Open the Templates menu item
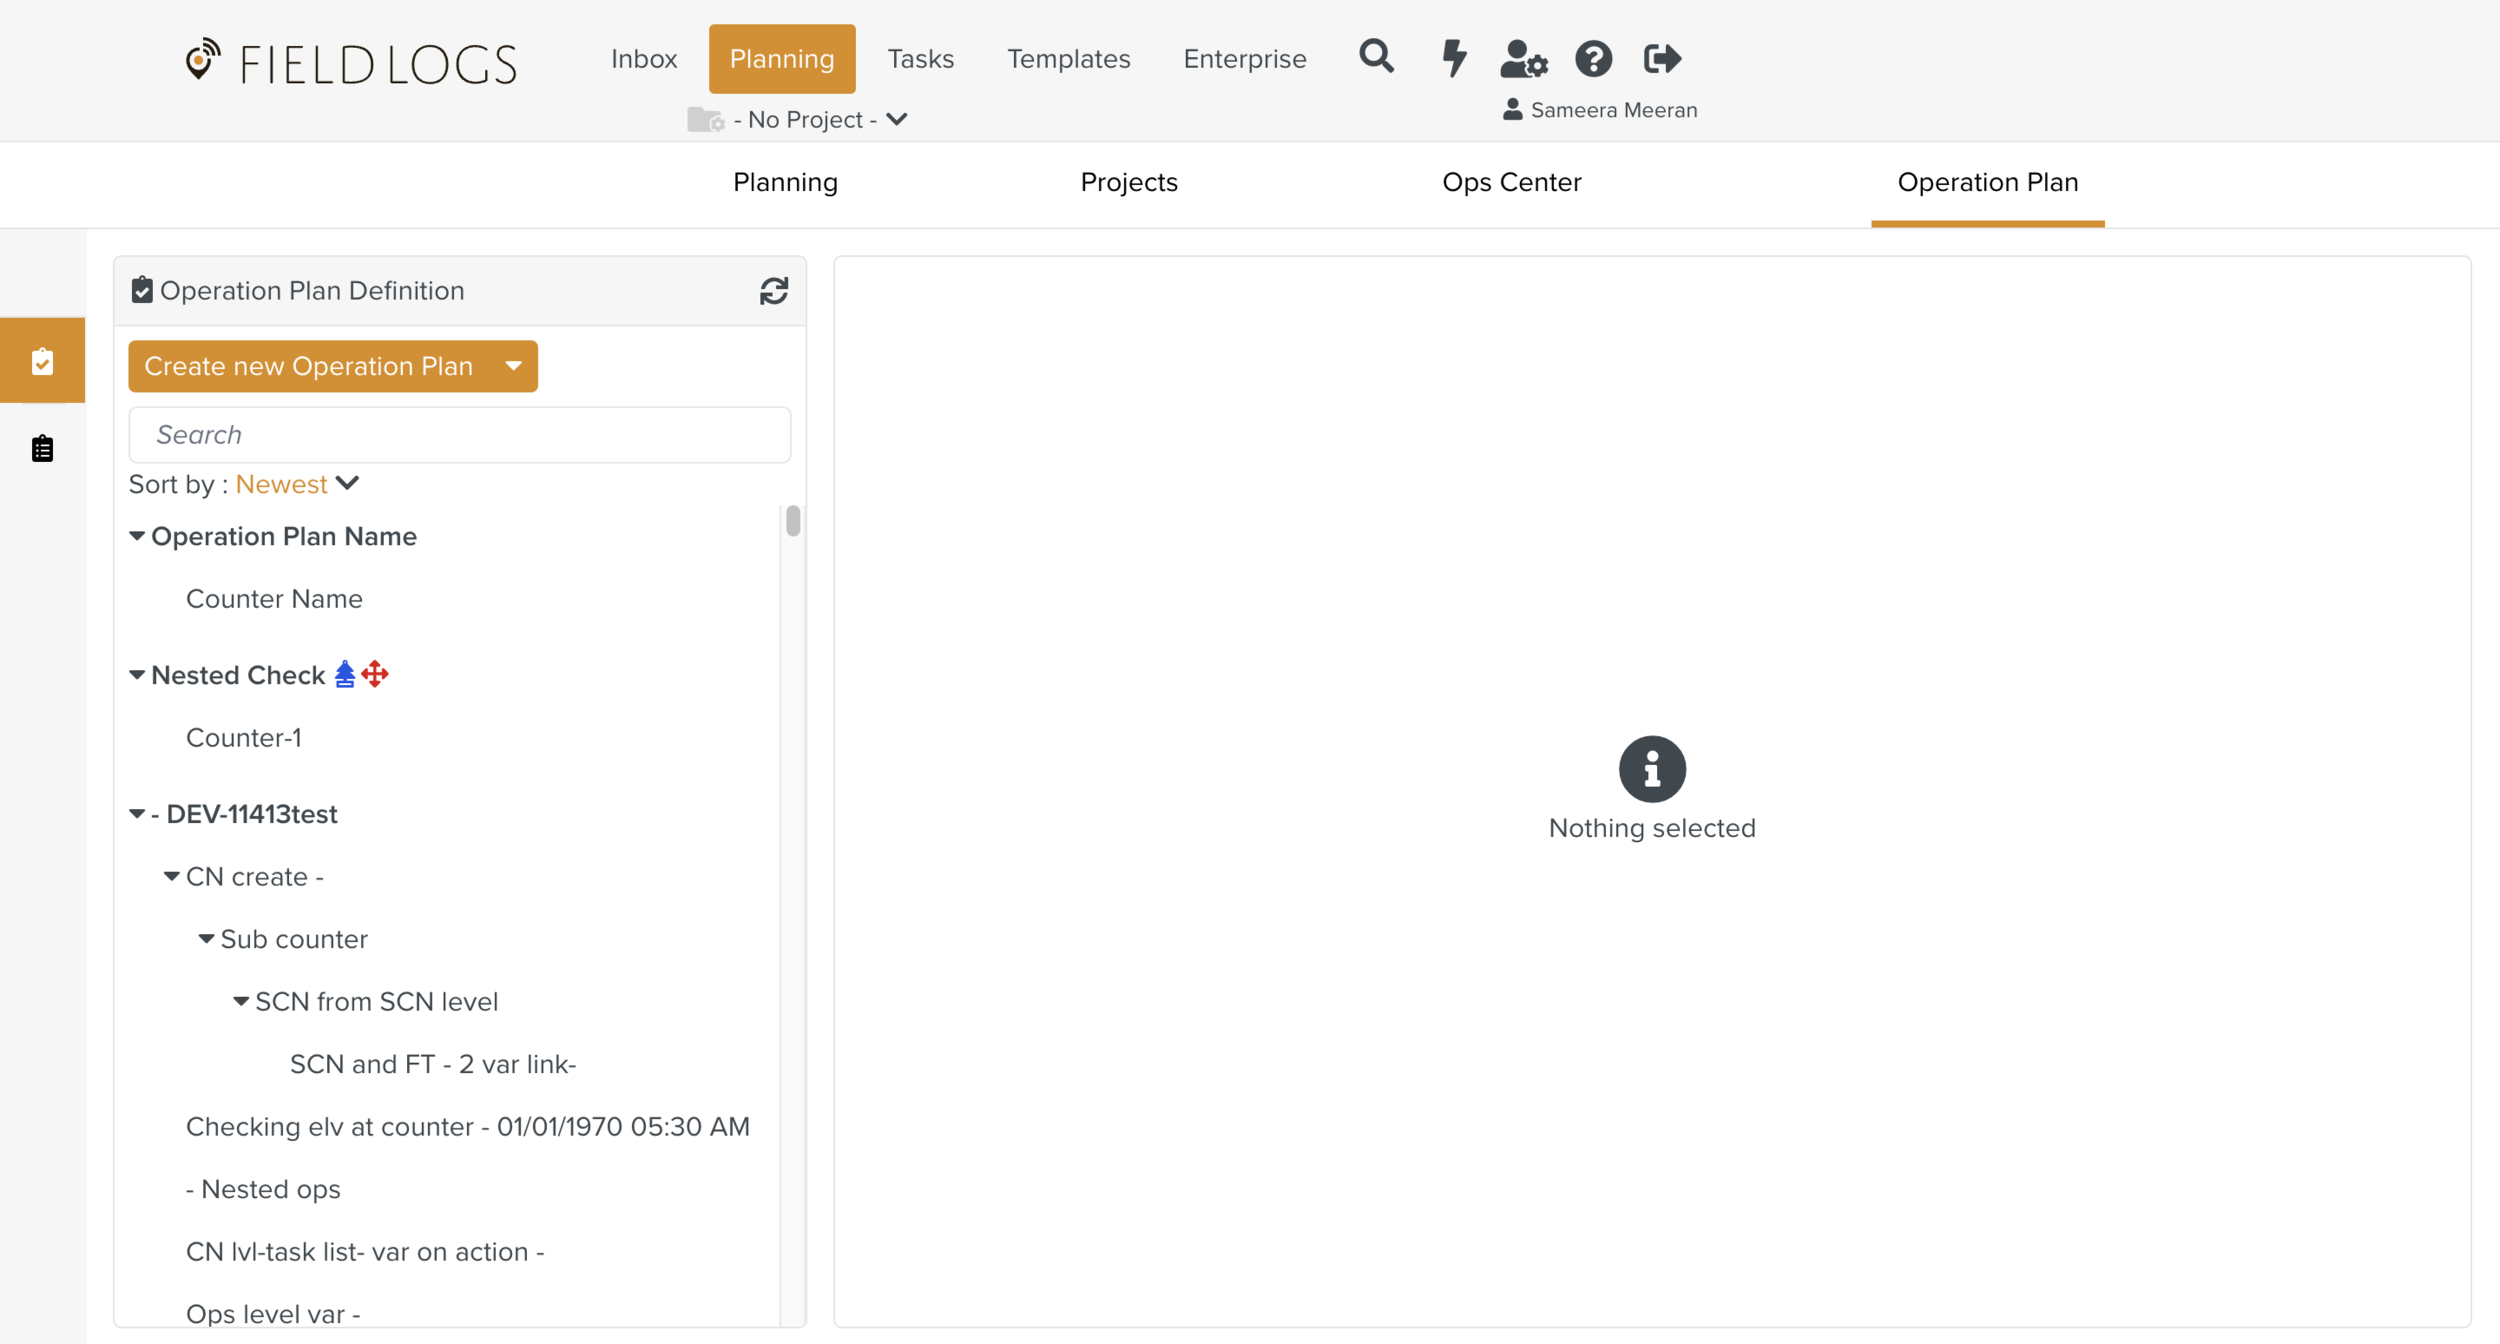 tap(1068, 59)
